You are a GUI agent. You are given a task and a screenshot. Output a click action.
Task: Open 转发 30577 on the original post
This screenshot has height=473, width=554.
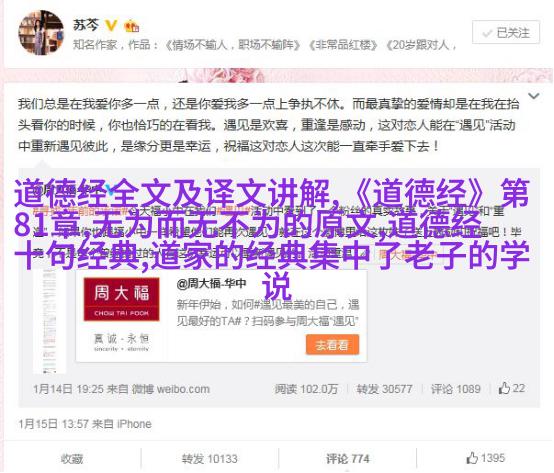pos(384,389)
